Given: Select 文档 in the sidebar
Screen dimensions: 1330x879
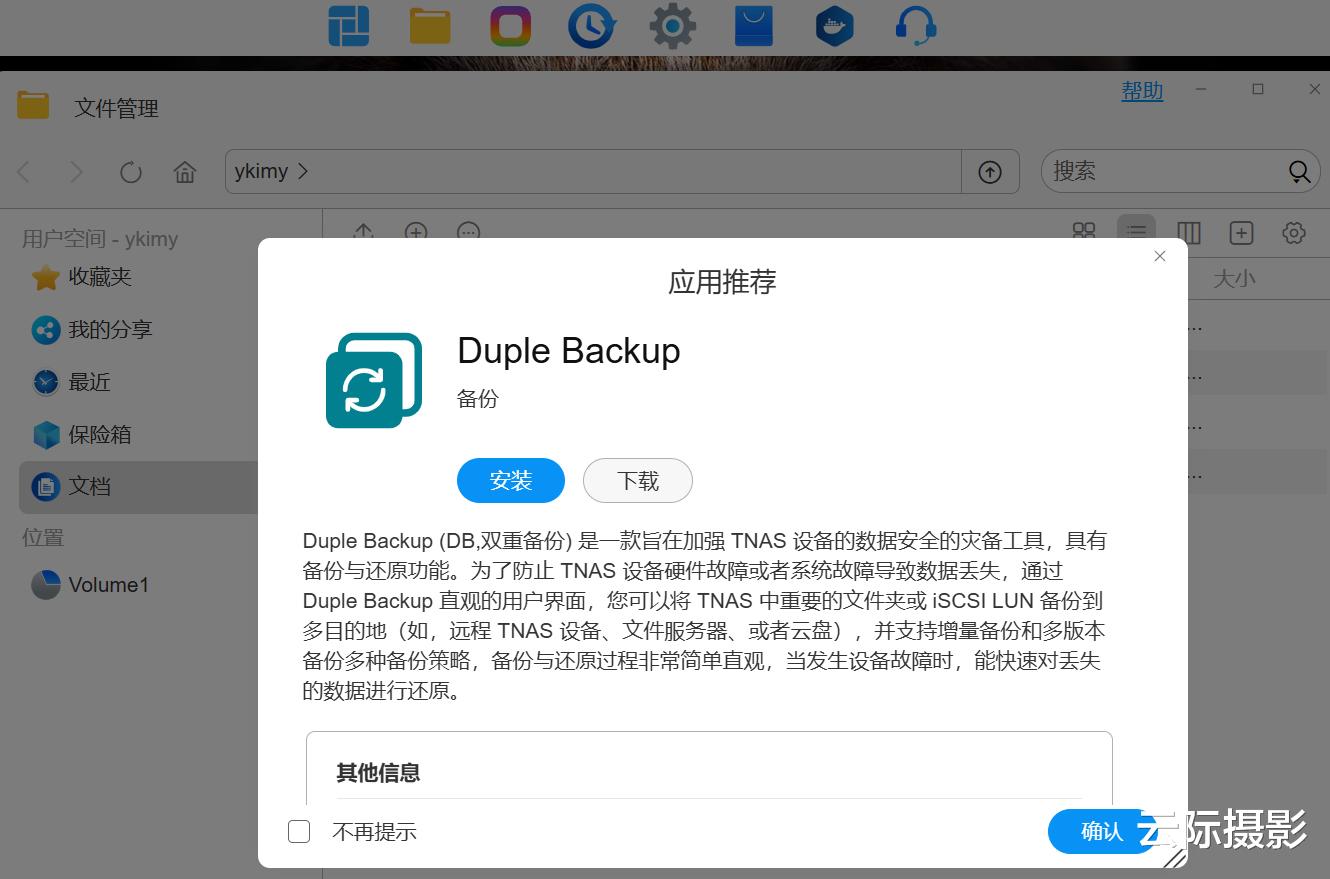Looking at the screenshot, I should pos(139,487).
